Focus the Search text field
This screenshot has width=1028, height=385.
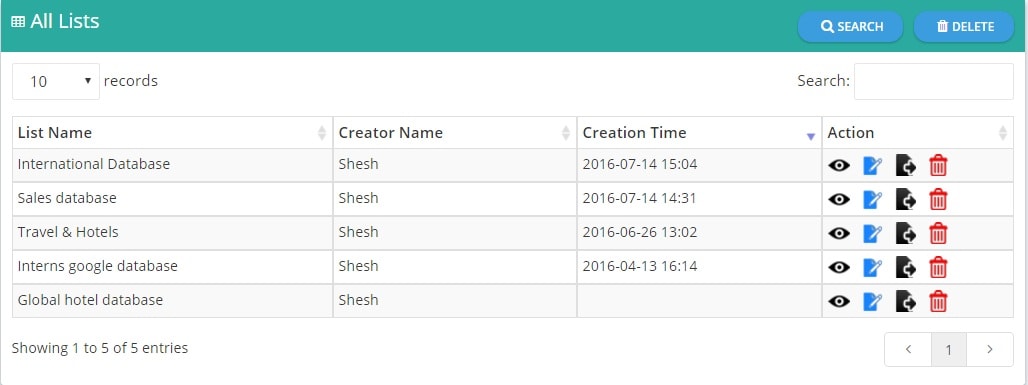[x=934, y=81]
